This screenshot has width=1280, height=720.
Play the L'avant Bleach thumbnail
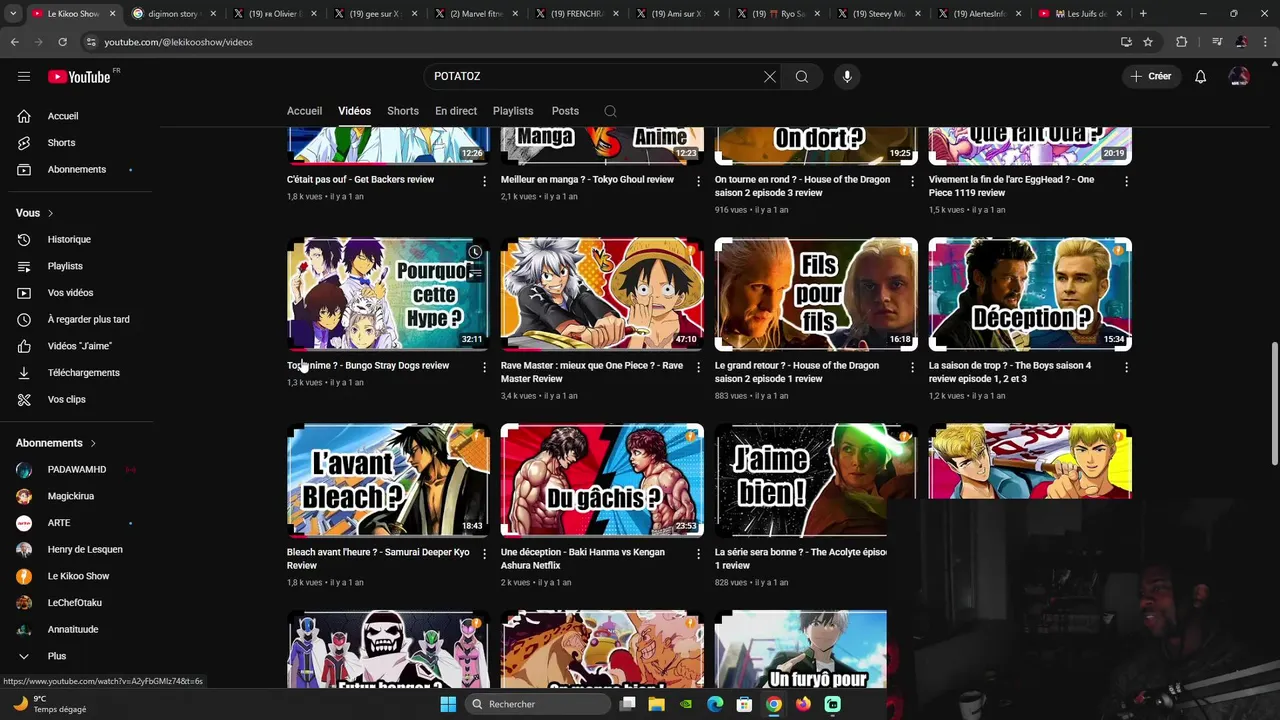pyautogui.click(x=388, y=480)
